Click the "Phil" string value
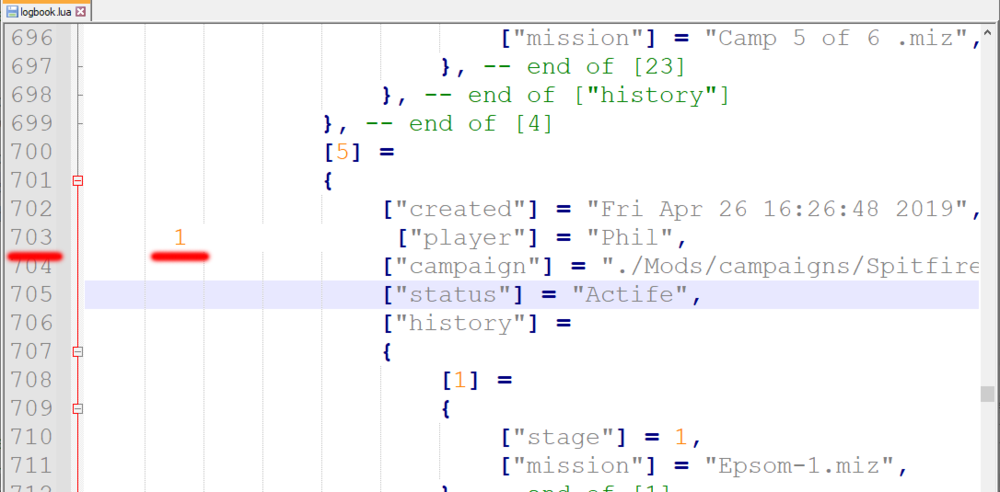The image size is (1000, 492). coord(631,239)
